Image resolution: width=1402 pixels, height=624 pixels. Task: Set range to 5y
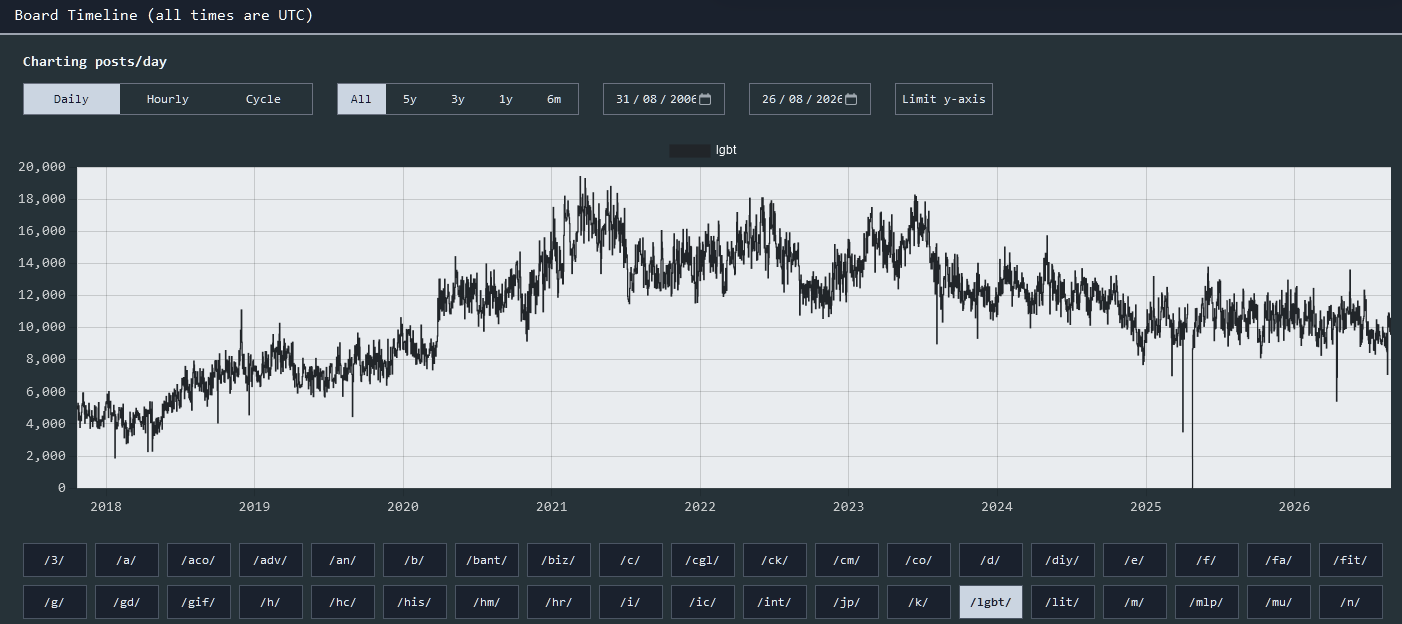tap(410, 99)
